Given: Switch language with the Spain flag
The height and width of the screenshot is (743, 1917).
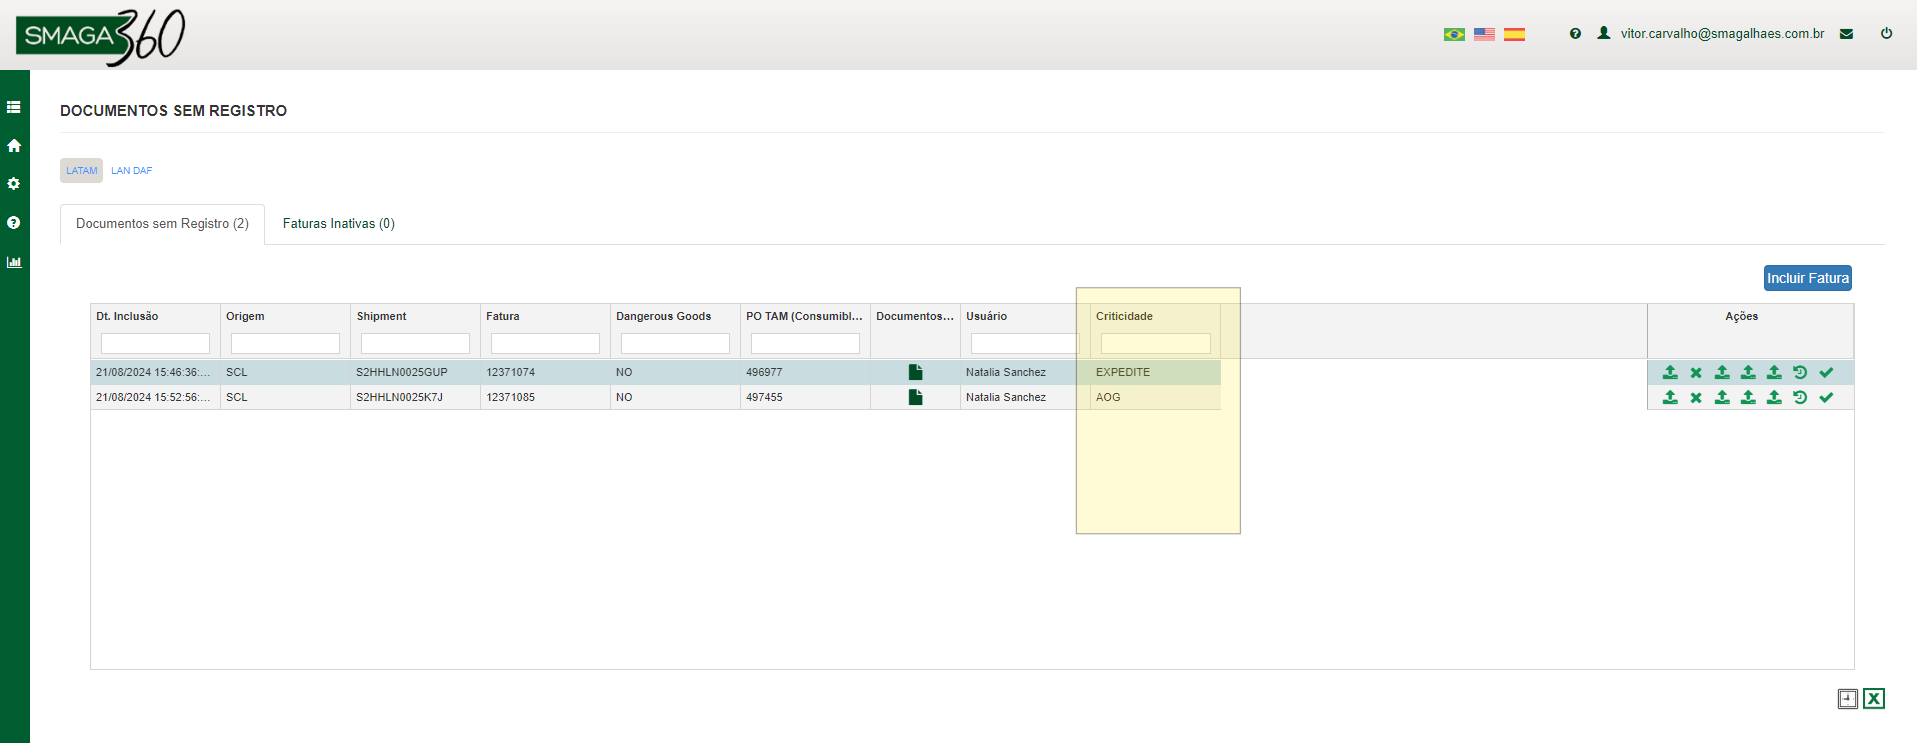Looking at the screenshot, I should [x=1514, y=34].
